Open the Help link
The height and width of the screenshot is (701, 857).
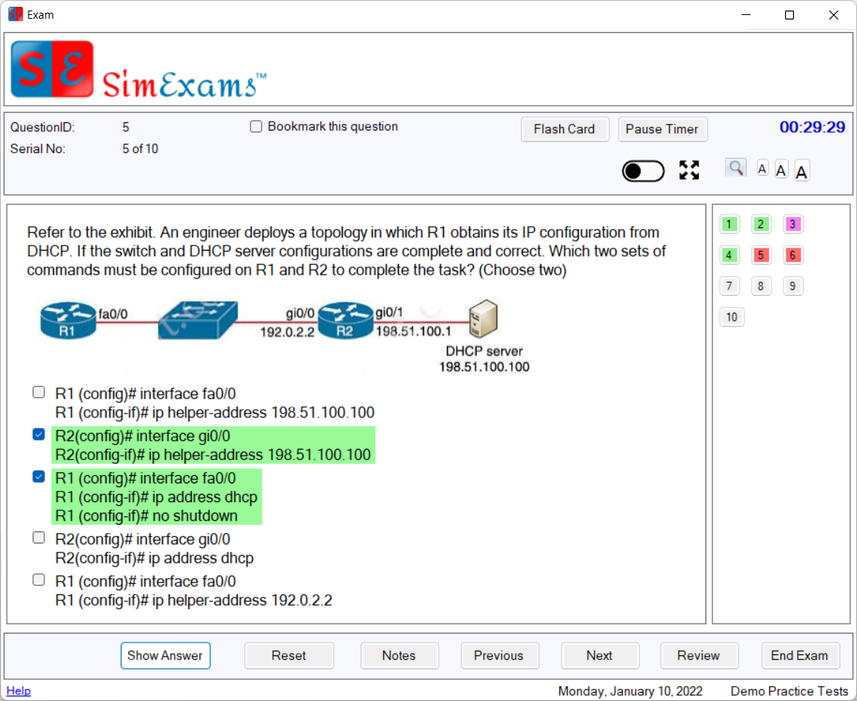point(18,691)
